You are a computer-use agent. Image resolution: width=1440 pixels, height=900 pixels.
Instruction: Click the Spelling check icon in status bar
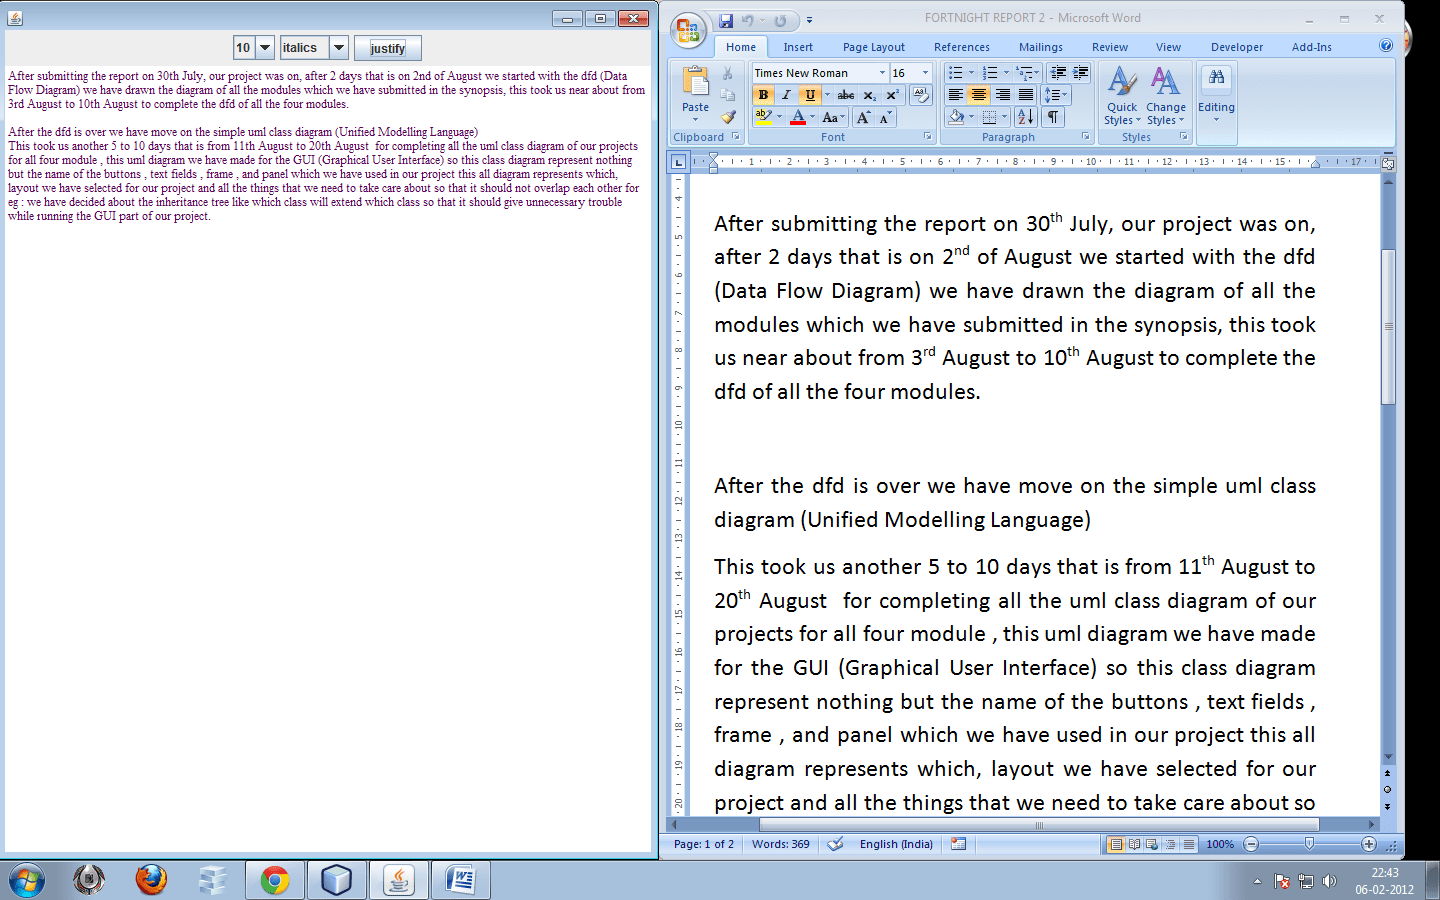pyautogui.click(x=835, y=844)
